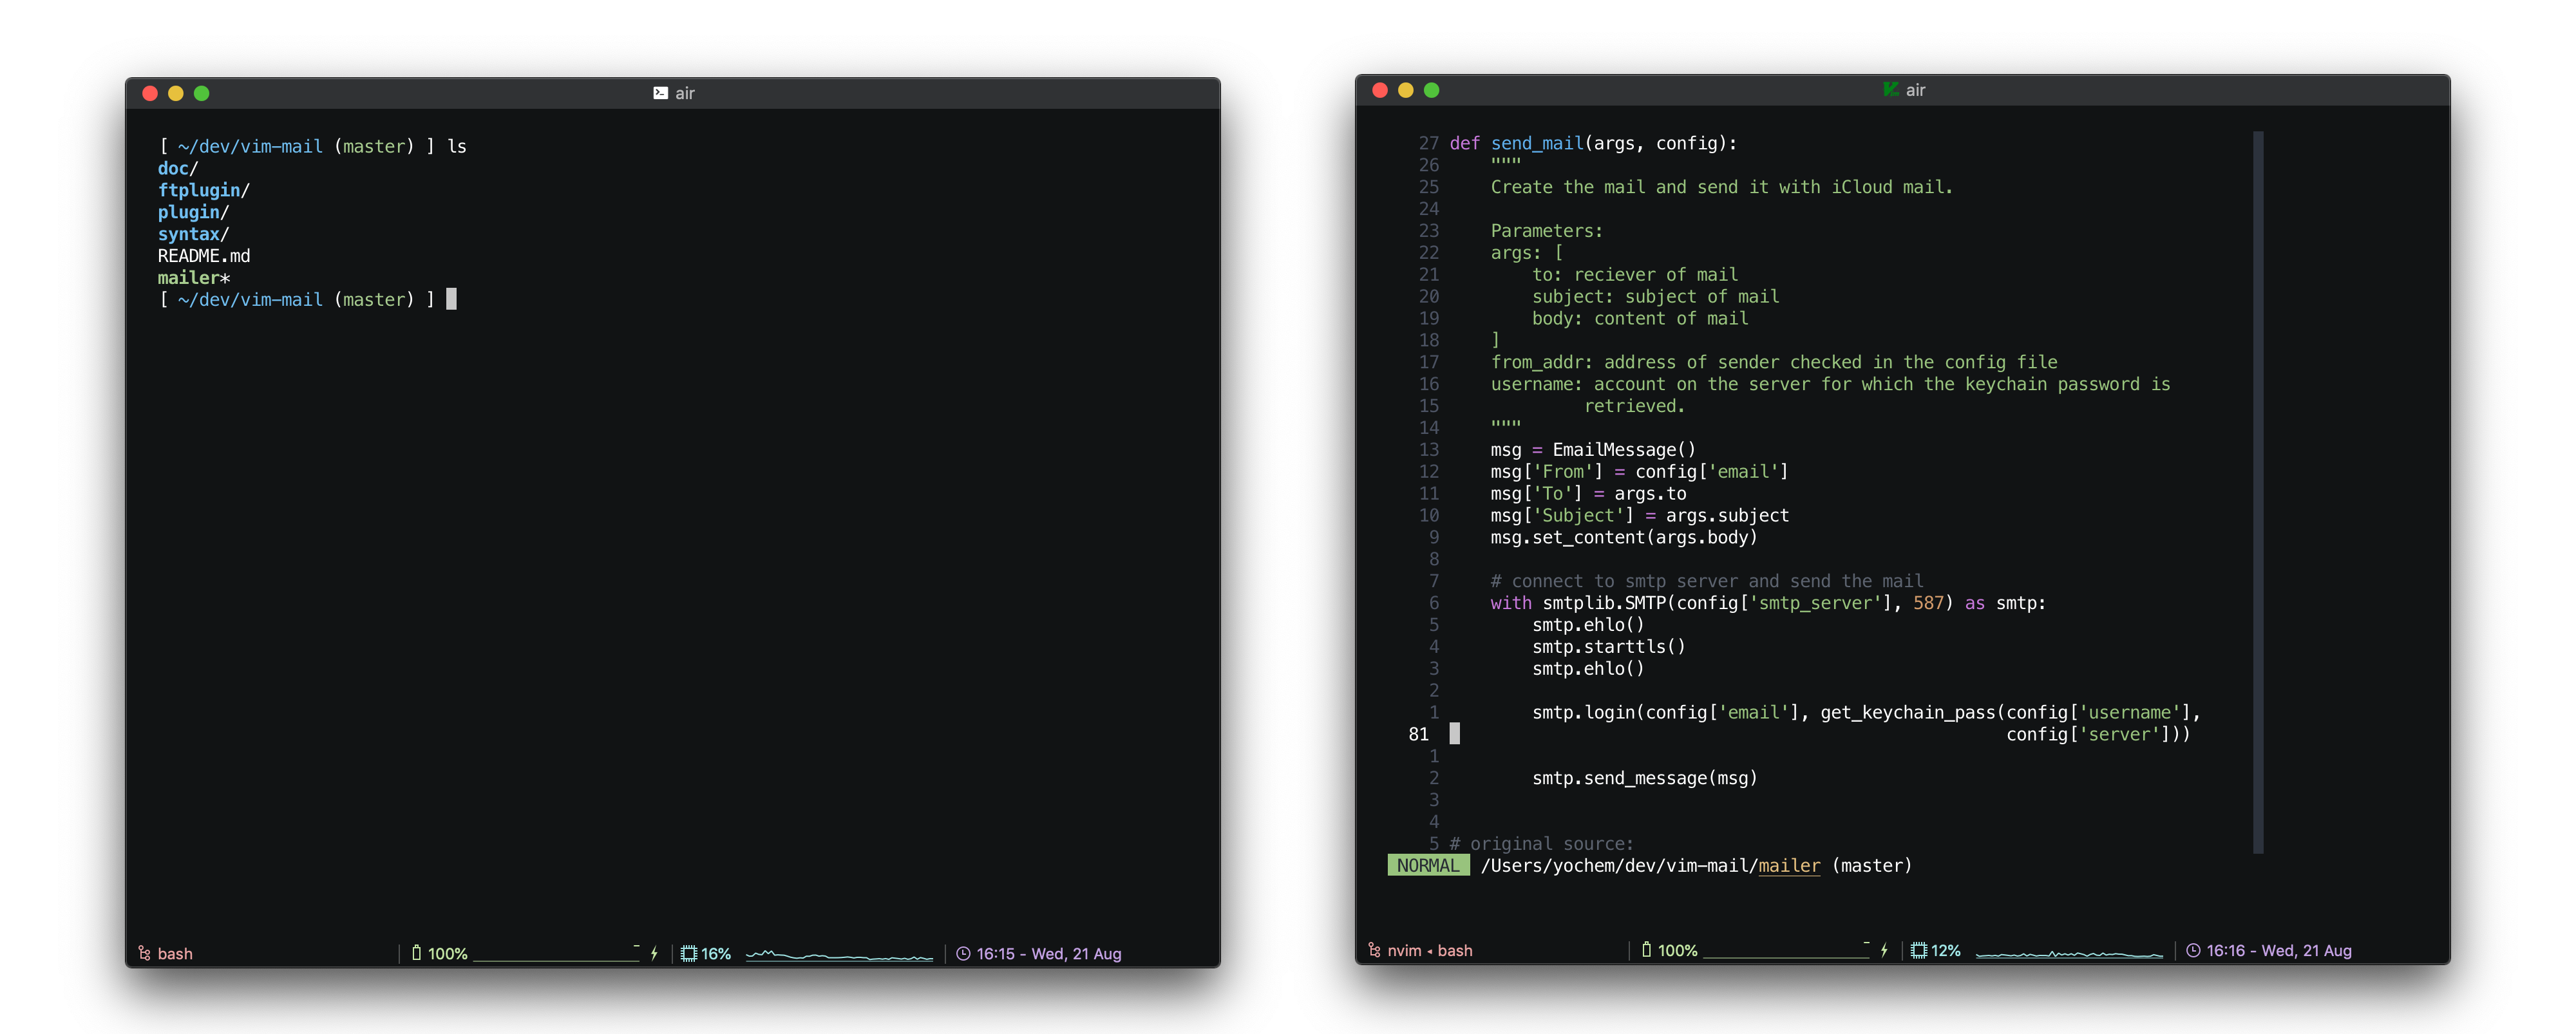Image resolution: width=2576 pixels, height=1034 pixels.
Task: Click the 'msg.set_content(args.body)' line
Action: [1624, 538]
